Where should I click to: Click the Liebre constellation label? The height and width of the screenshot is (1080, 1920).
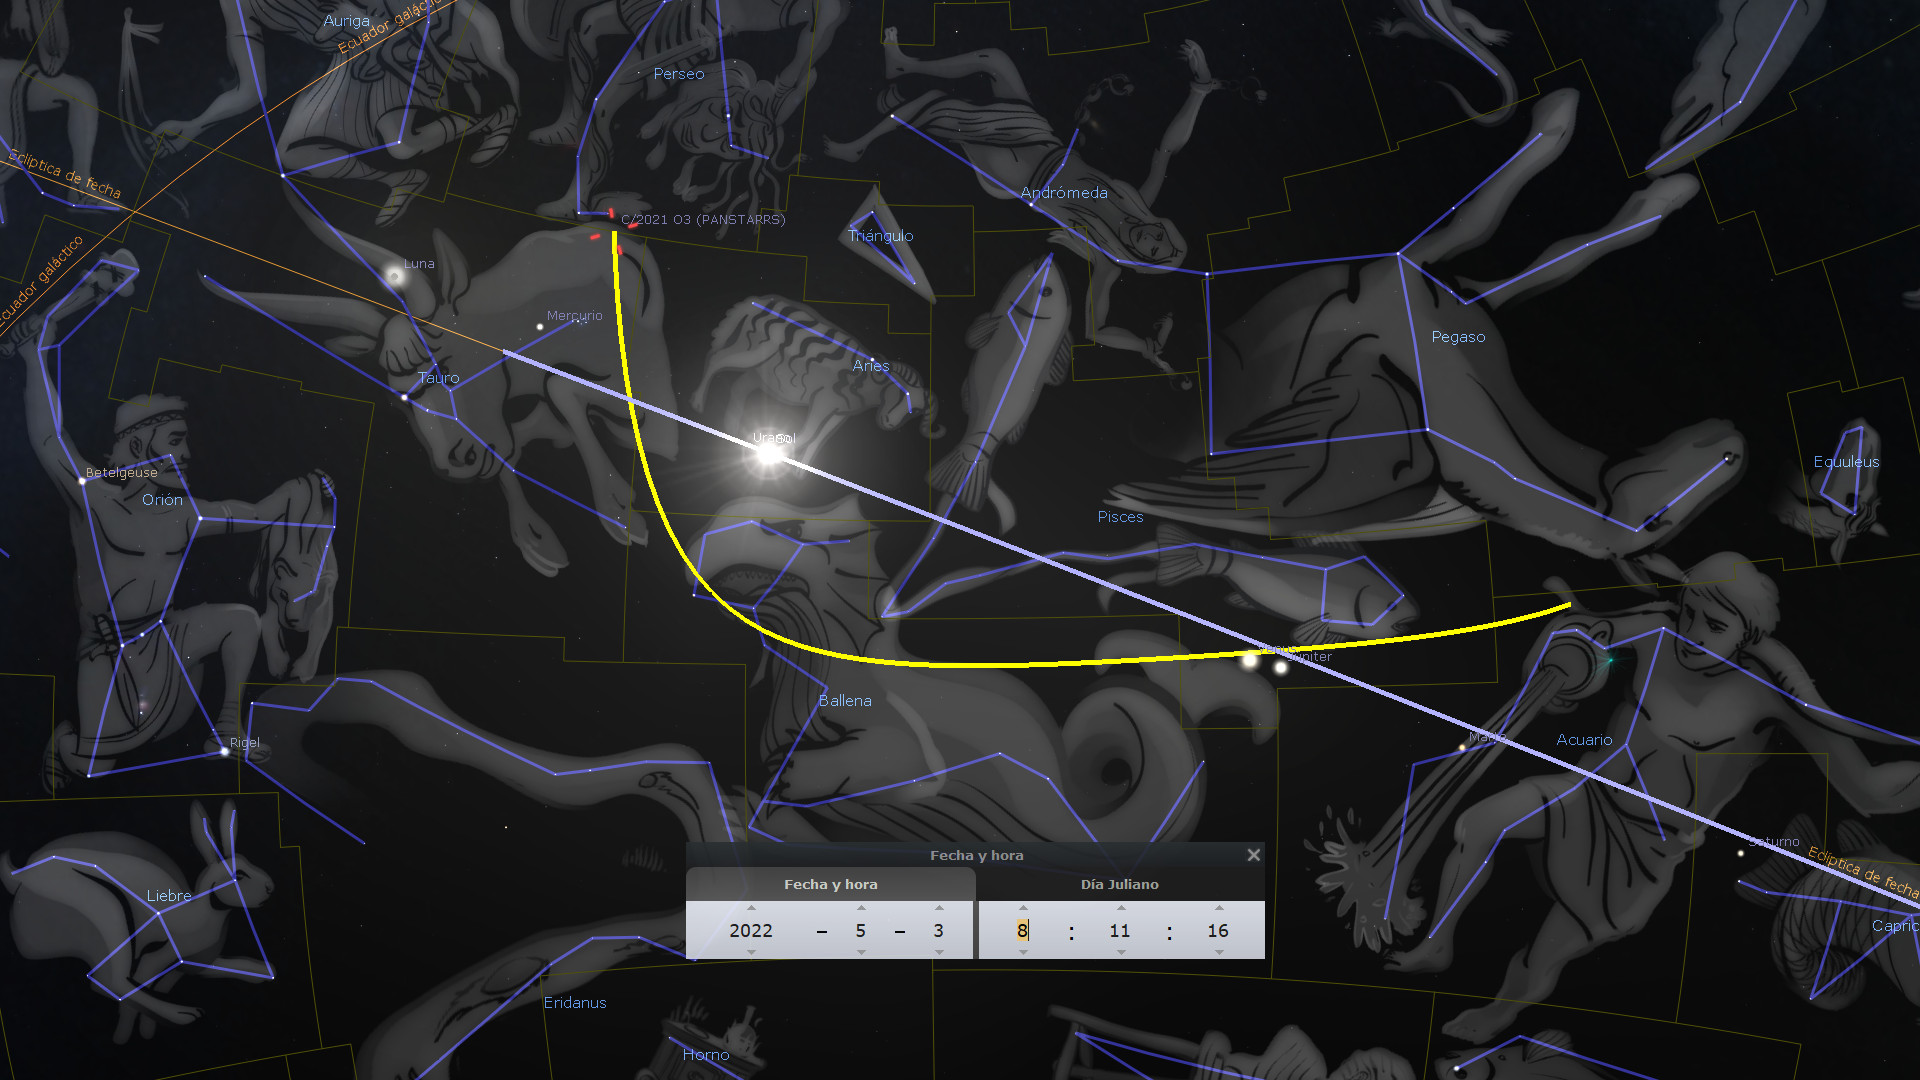tap(169, 896)
